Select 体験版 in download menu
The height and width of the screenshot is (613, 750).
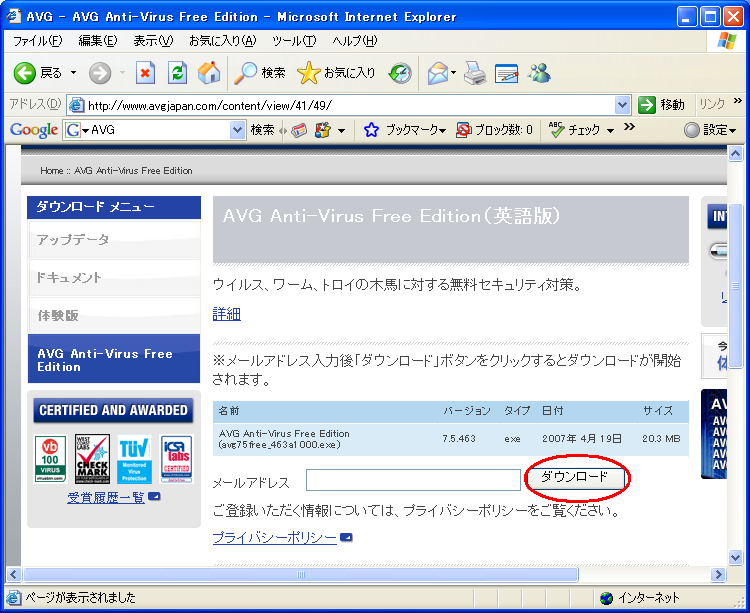click(114, 315)
